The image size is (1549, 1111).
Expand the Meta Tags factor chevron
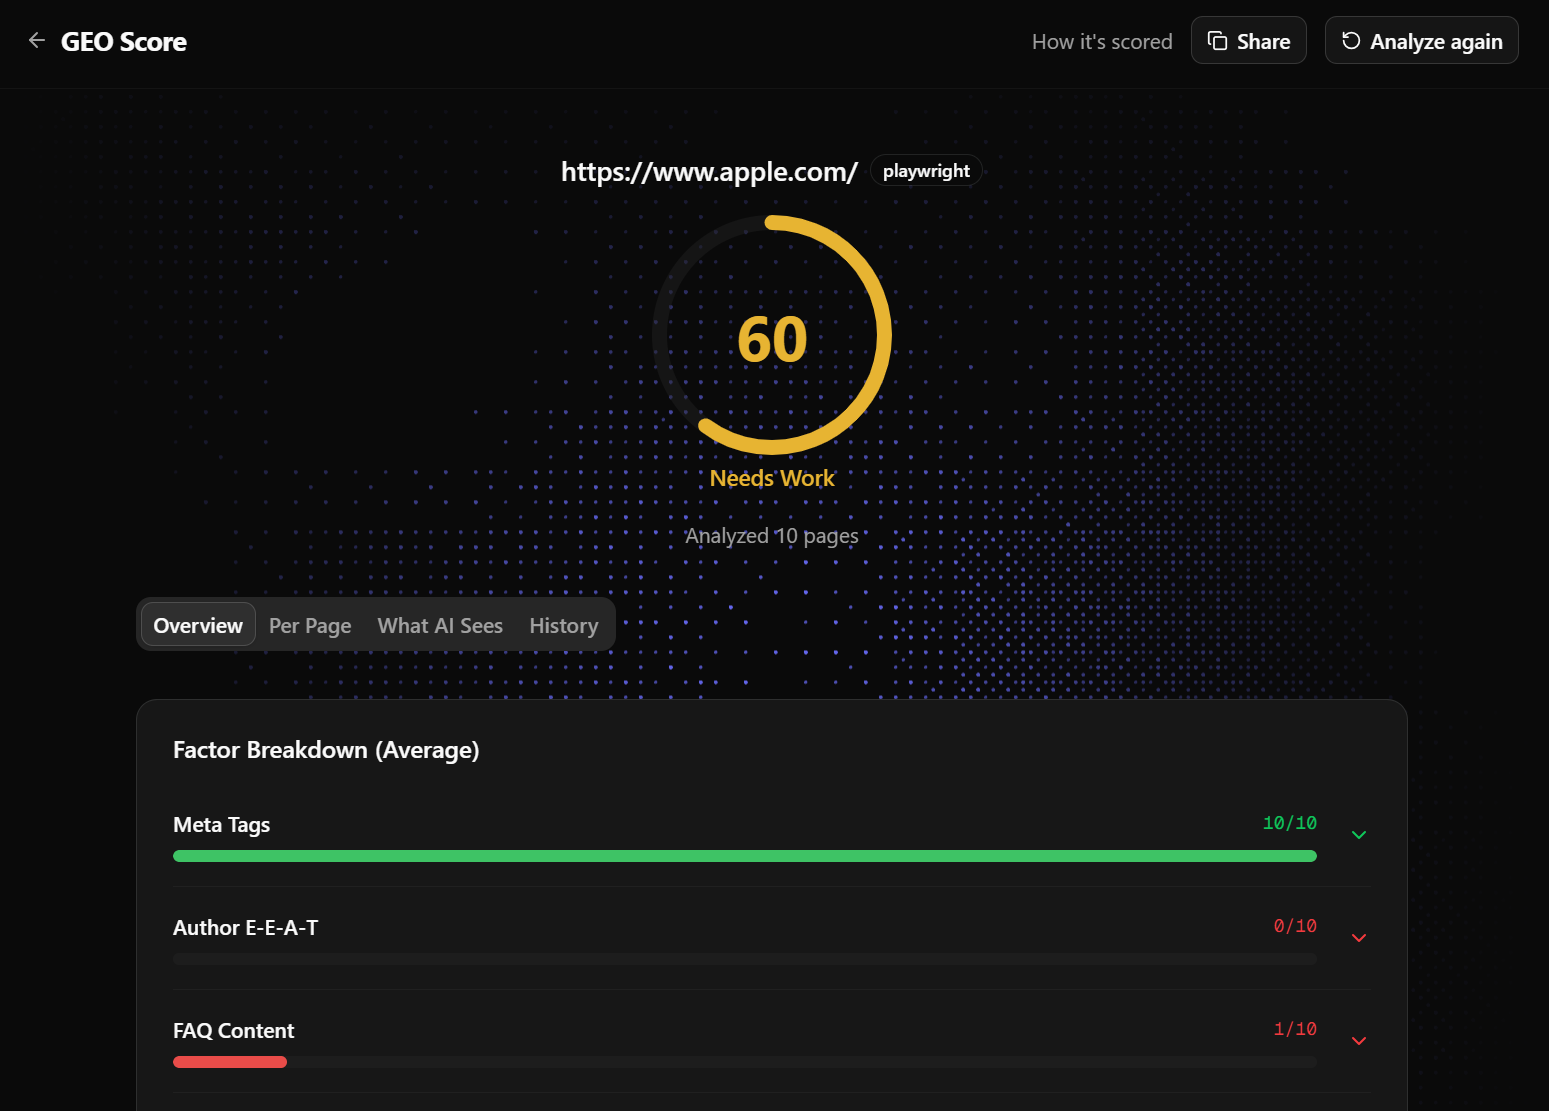tap(1358, 835)
